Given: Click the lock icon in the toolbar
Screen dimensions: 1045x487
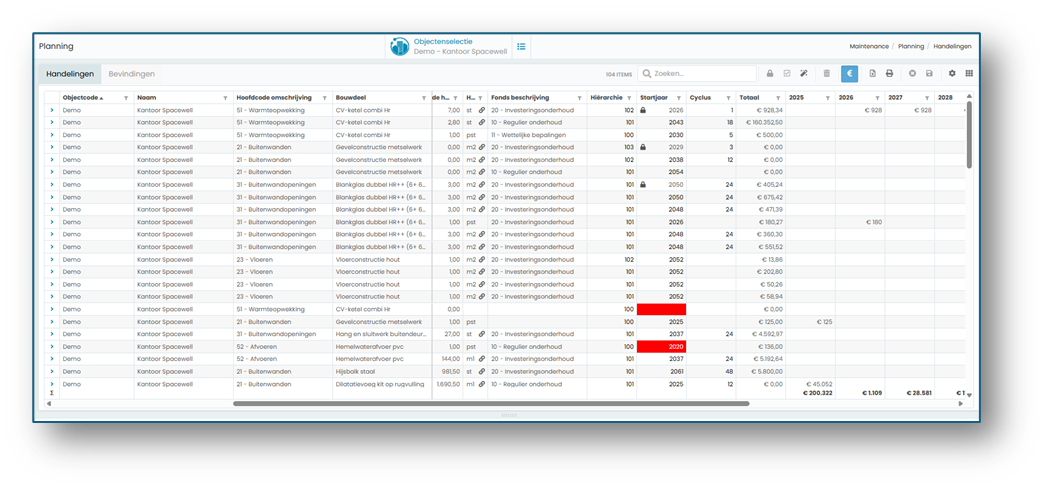Looking at the screenshot, I should tap(770, 74).
